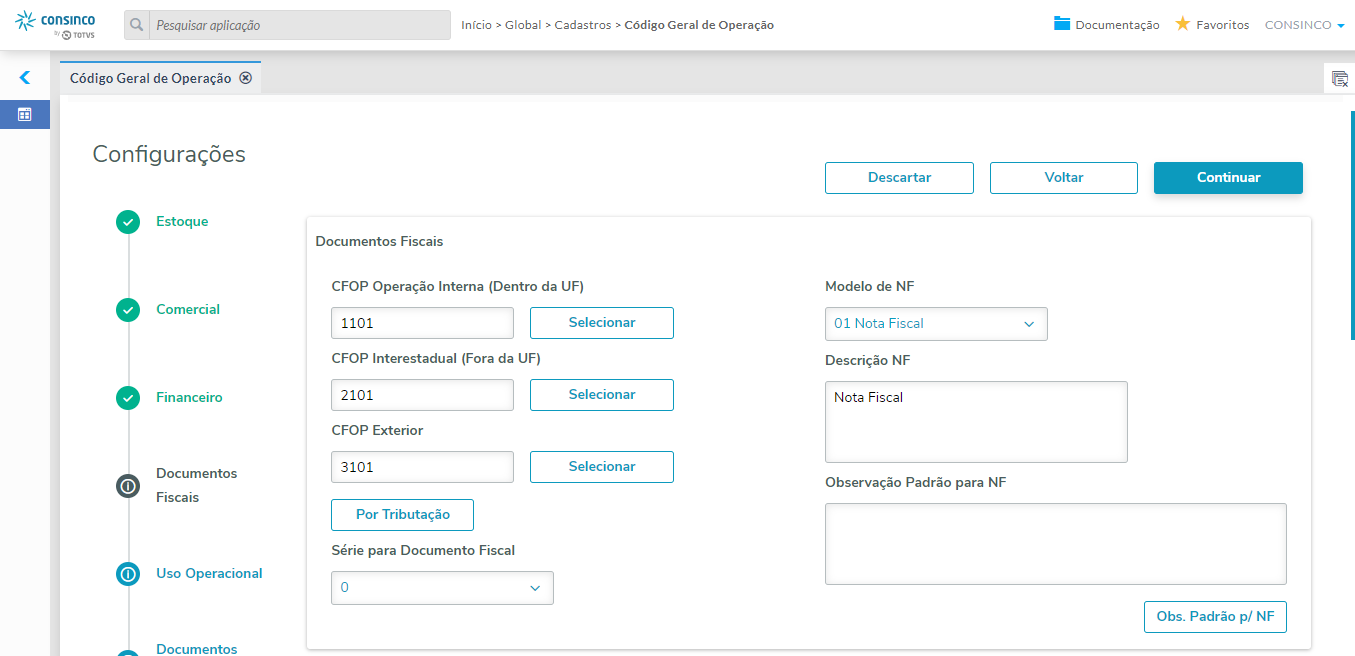The height and width of the screenshot is (656, 1355).
Task: Click the search magnifier icon
Action: click(137, 25)
